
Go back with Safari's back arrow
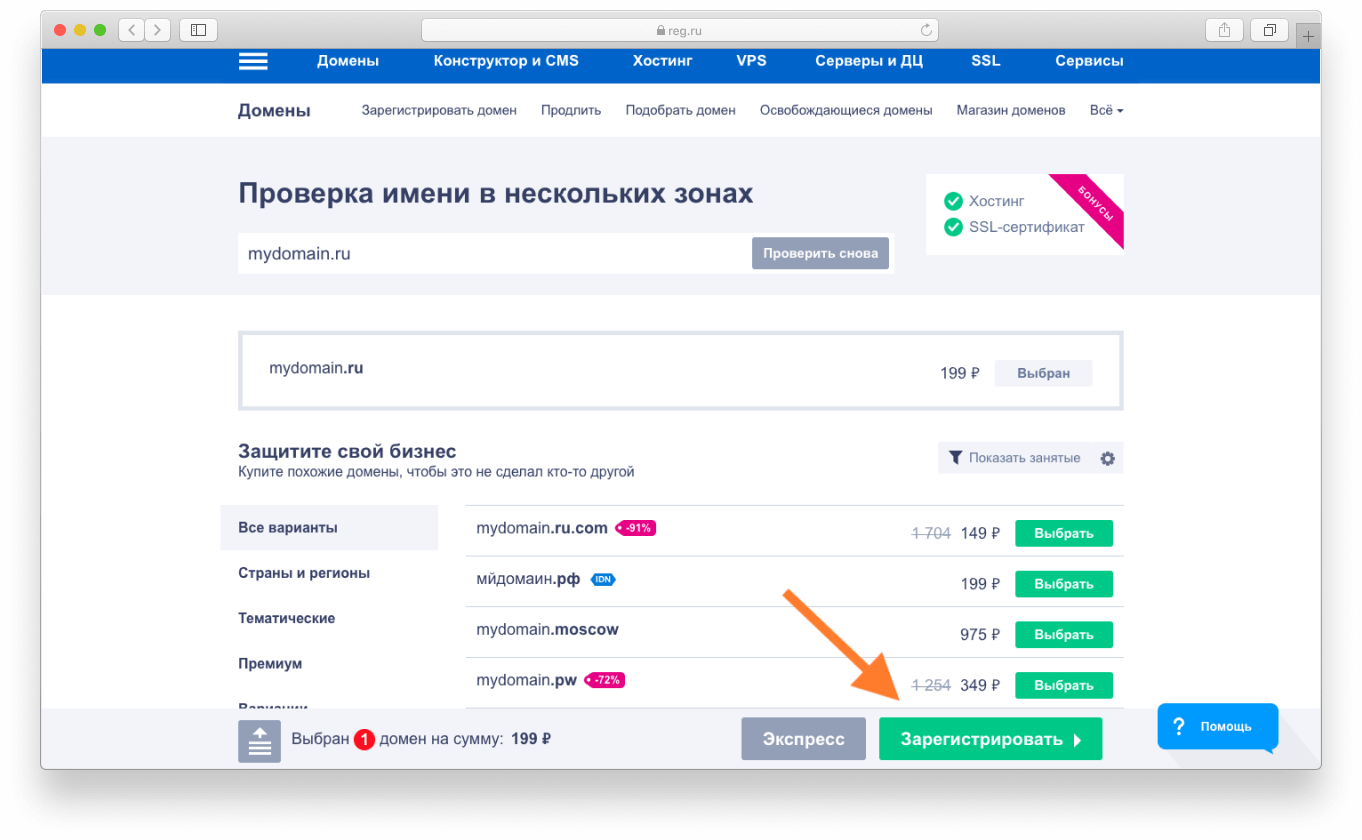point(131,30)
